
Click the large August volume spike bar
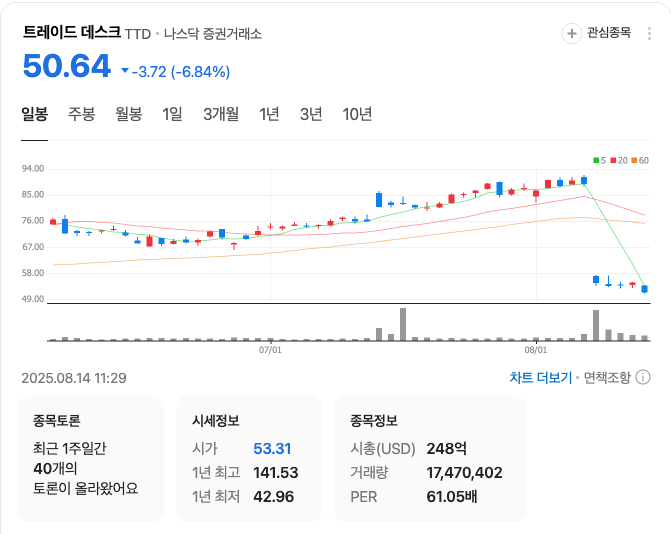[x=596, y=325]
